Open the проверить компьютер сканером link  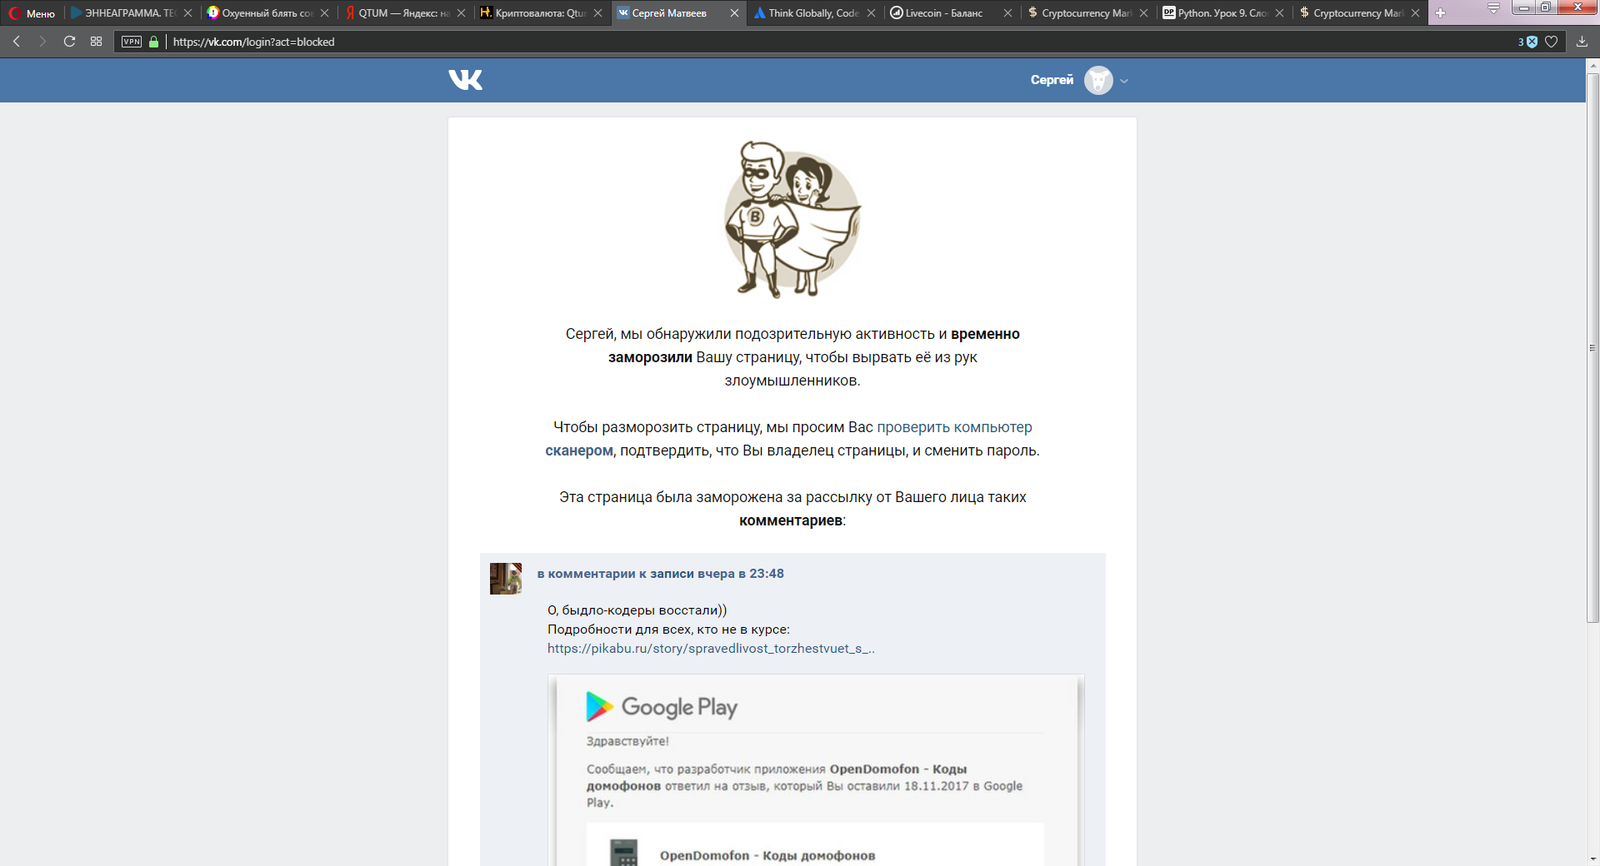(x=789, y=439)
